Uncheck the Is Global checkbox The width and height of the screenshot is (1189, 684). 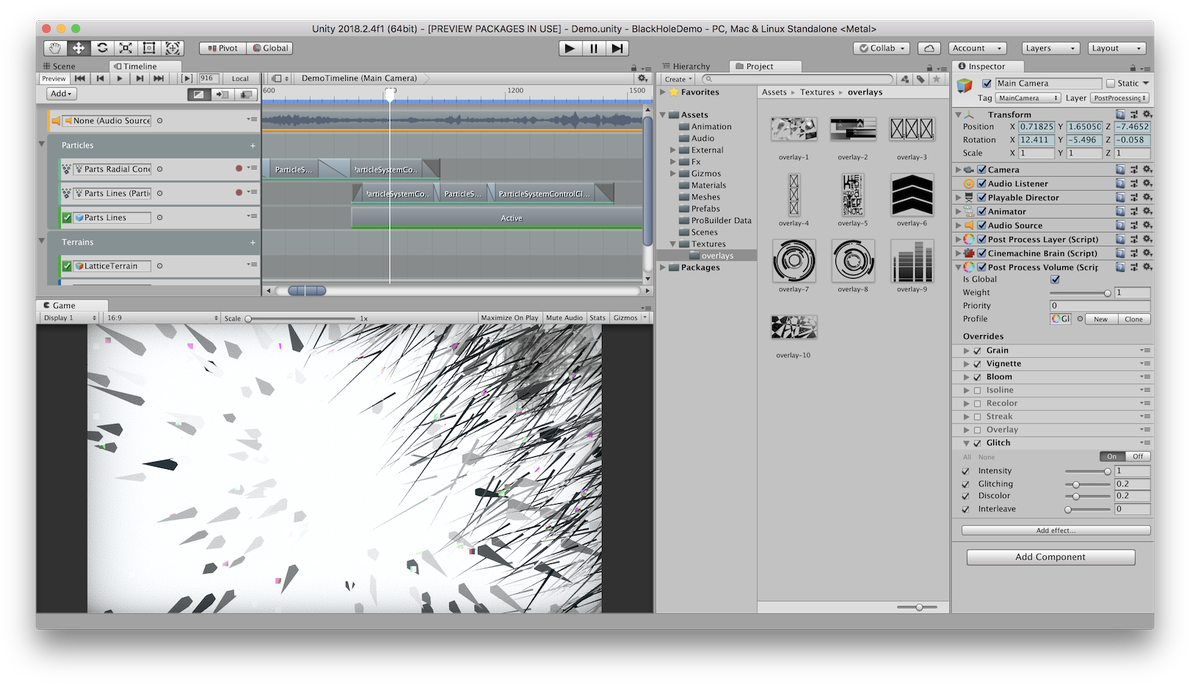(1055, 280)
